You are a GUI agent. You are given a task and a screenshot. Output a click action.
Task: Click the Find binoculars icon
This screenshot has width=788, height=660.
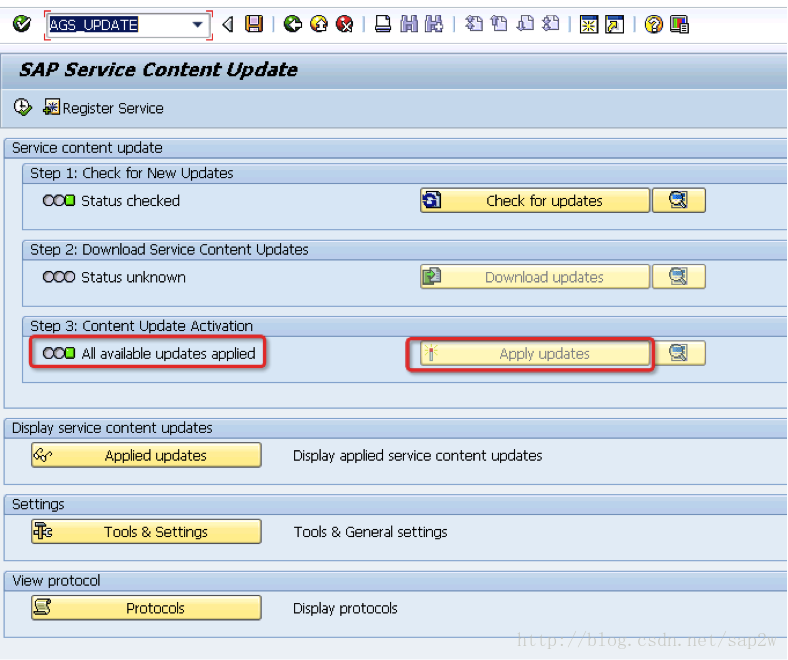409,24
